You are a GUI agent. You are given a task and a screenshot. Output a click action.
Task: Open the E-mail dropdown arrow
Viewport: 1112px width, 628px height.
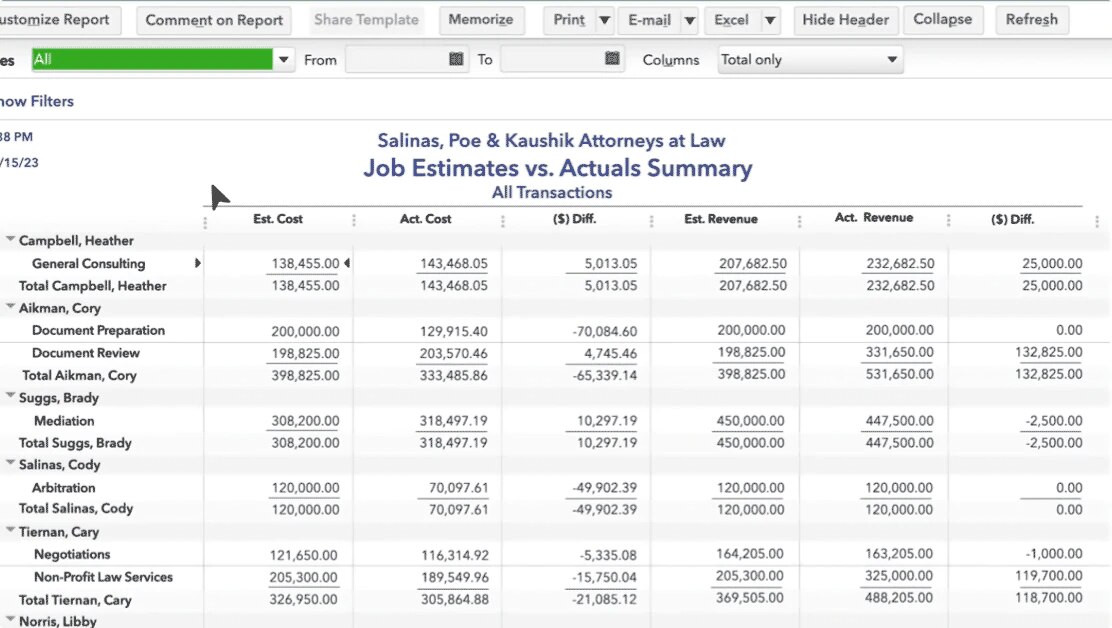689,20
